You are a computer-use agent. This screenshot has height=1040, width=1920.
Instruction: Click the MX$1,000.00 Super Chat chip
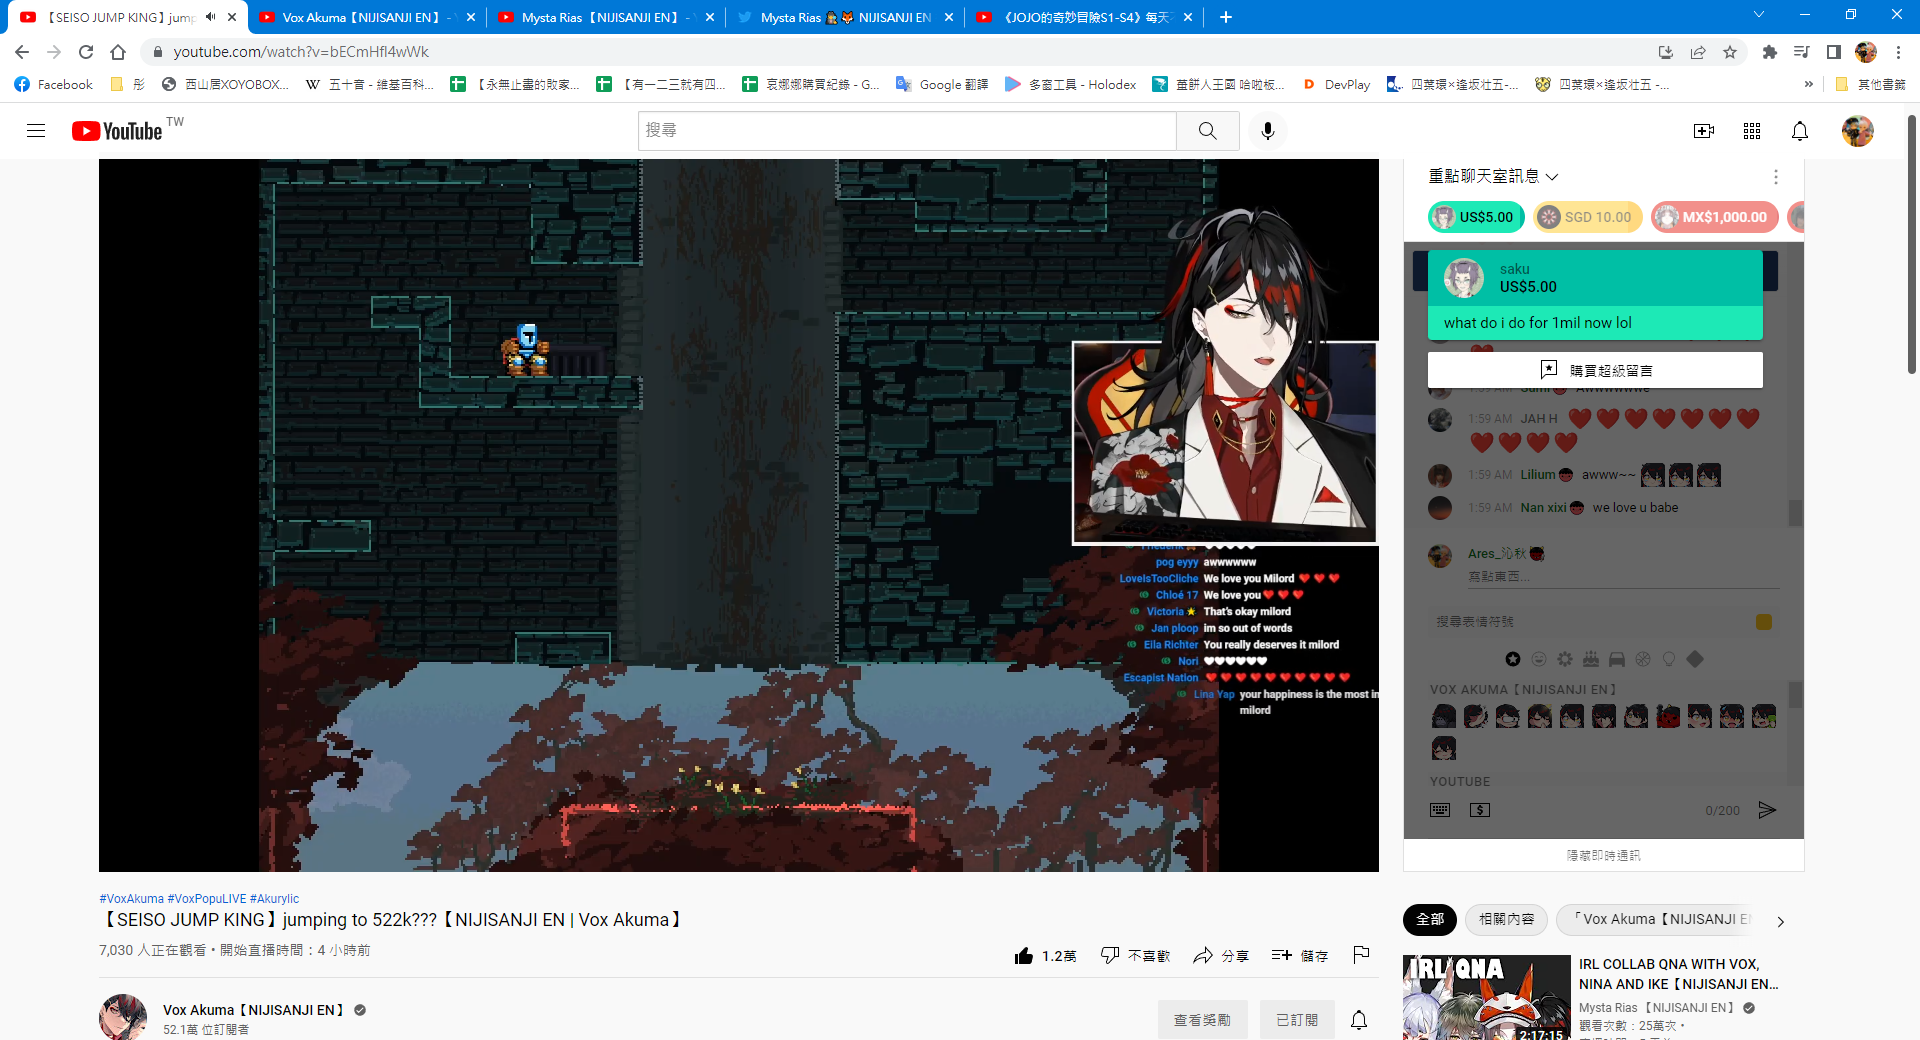click(1715, 217)
